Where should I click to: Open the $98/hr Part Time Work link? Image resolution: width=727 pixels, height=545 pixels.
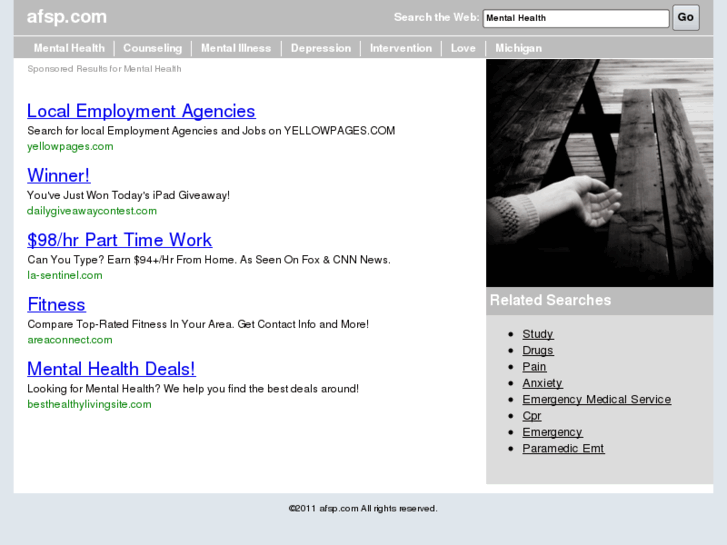click(119, 240)
